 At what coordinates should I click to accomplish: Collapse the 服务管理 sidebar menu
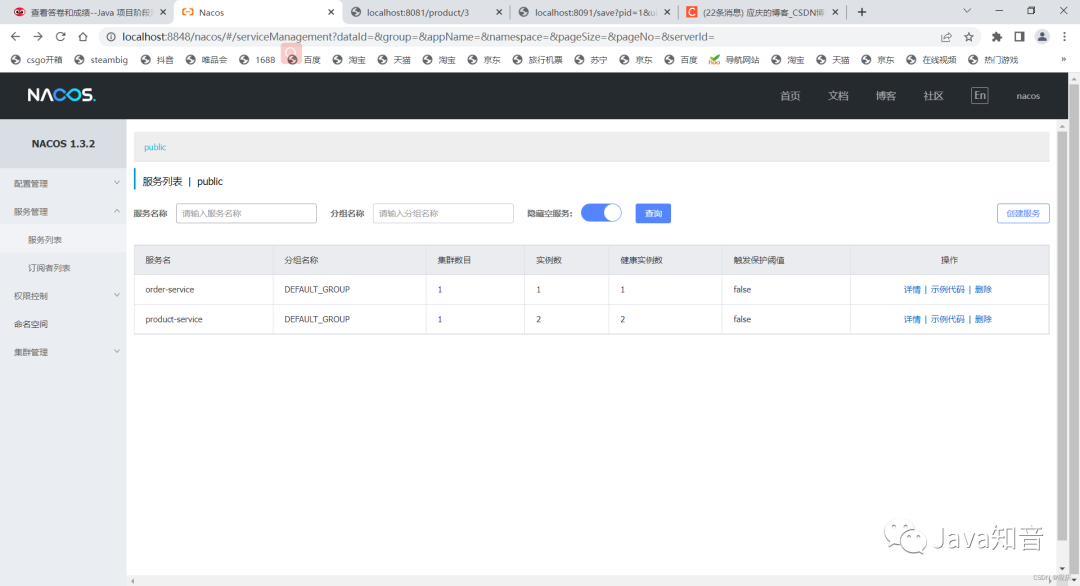[x=63, y=211]
